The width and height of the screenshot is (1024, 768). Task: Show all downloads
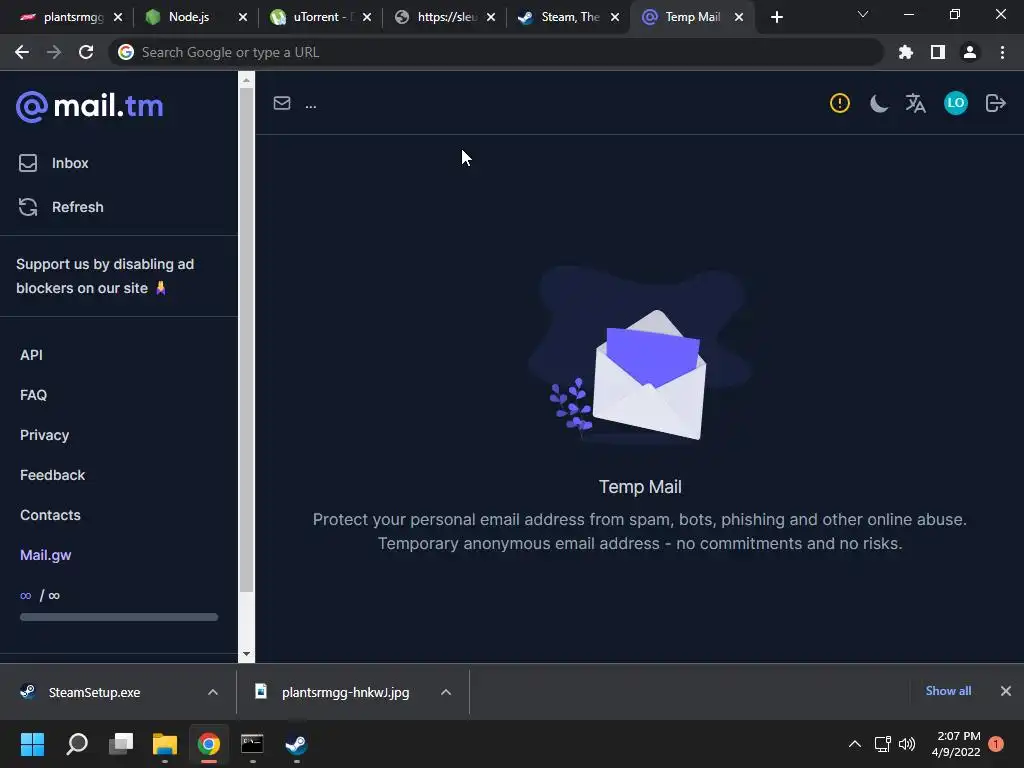click(x=948, y=691)
